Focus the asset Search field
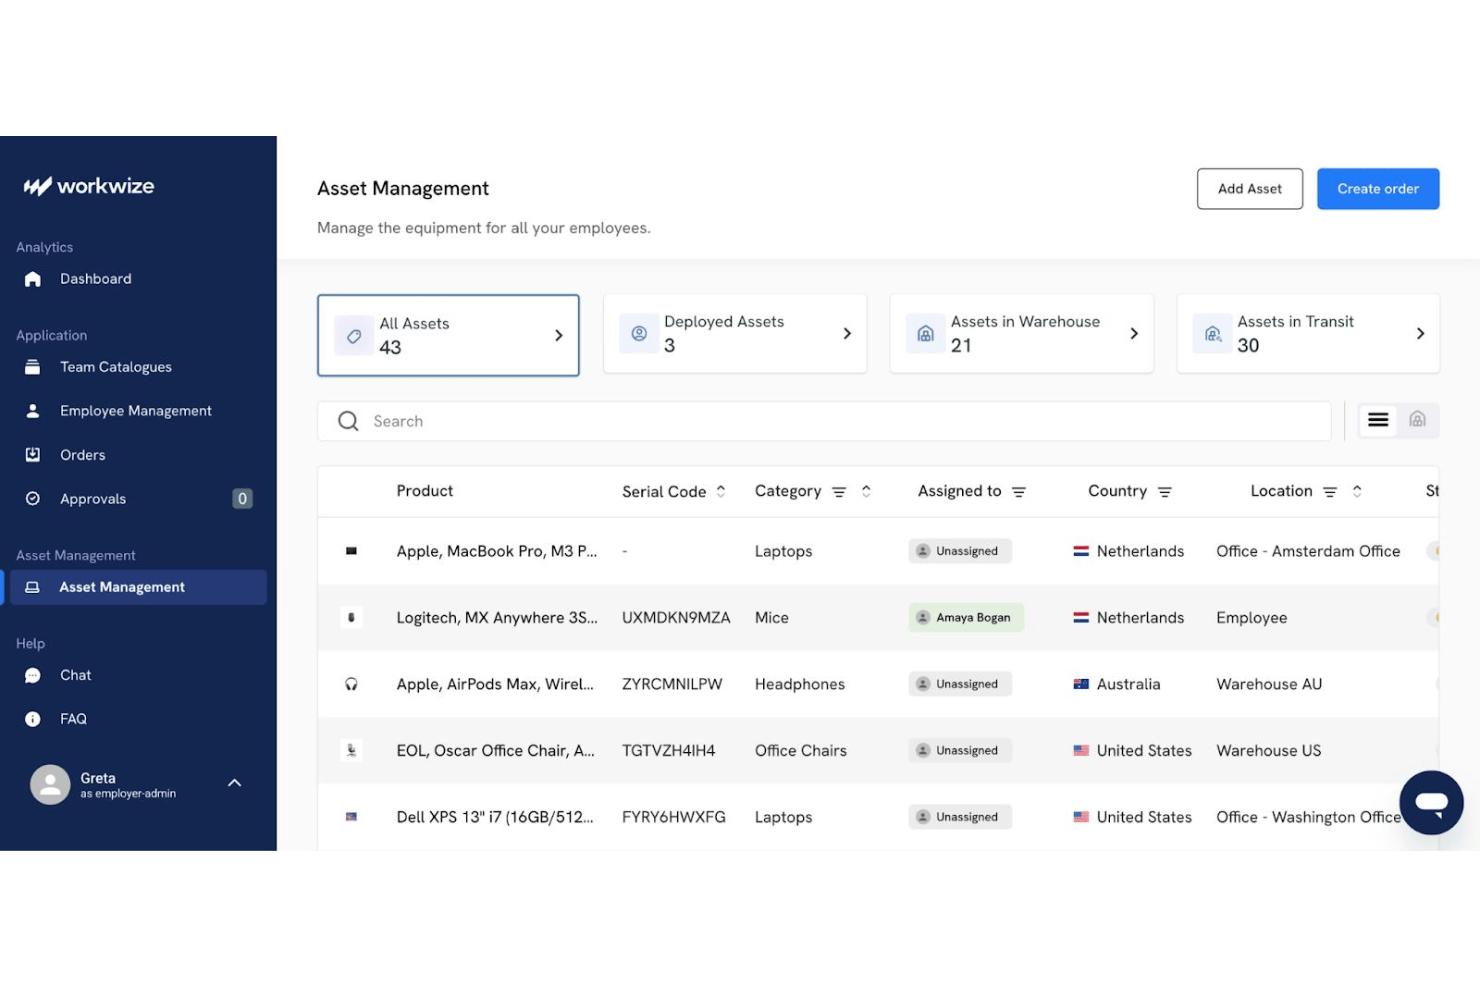This screenshot has width=1480, height=987. coord(824,421)
